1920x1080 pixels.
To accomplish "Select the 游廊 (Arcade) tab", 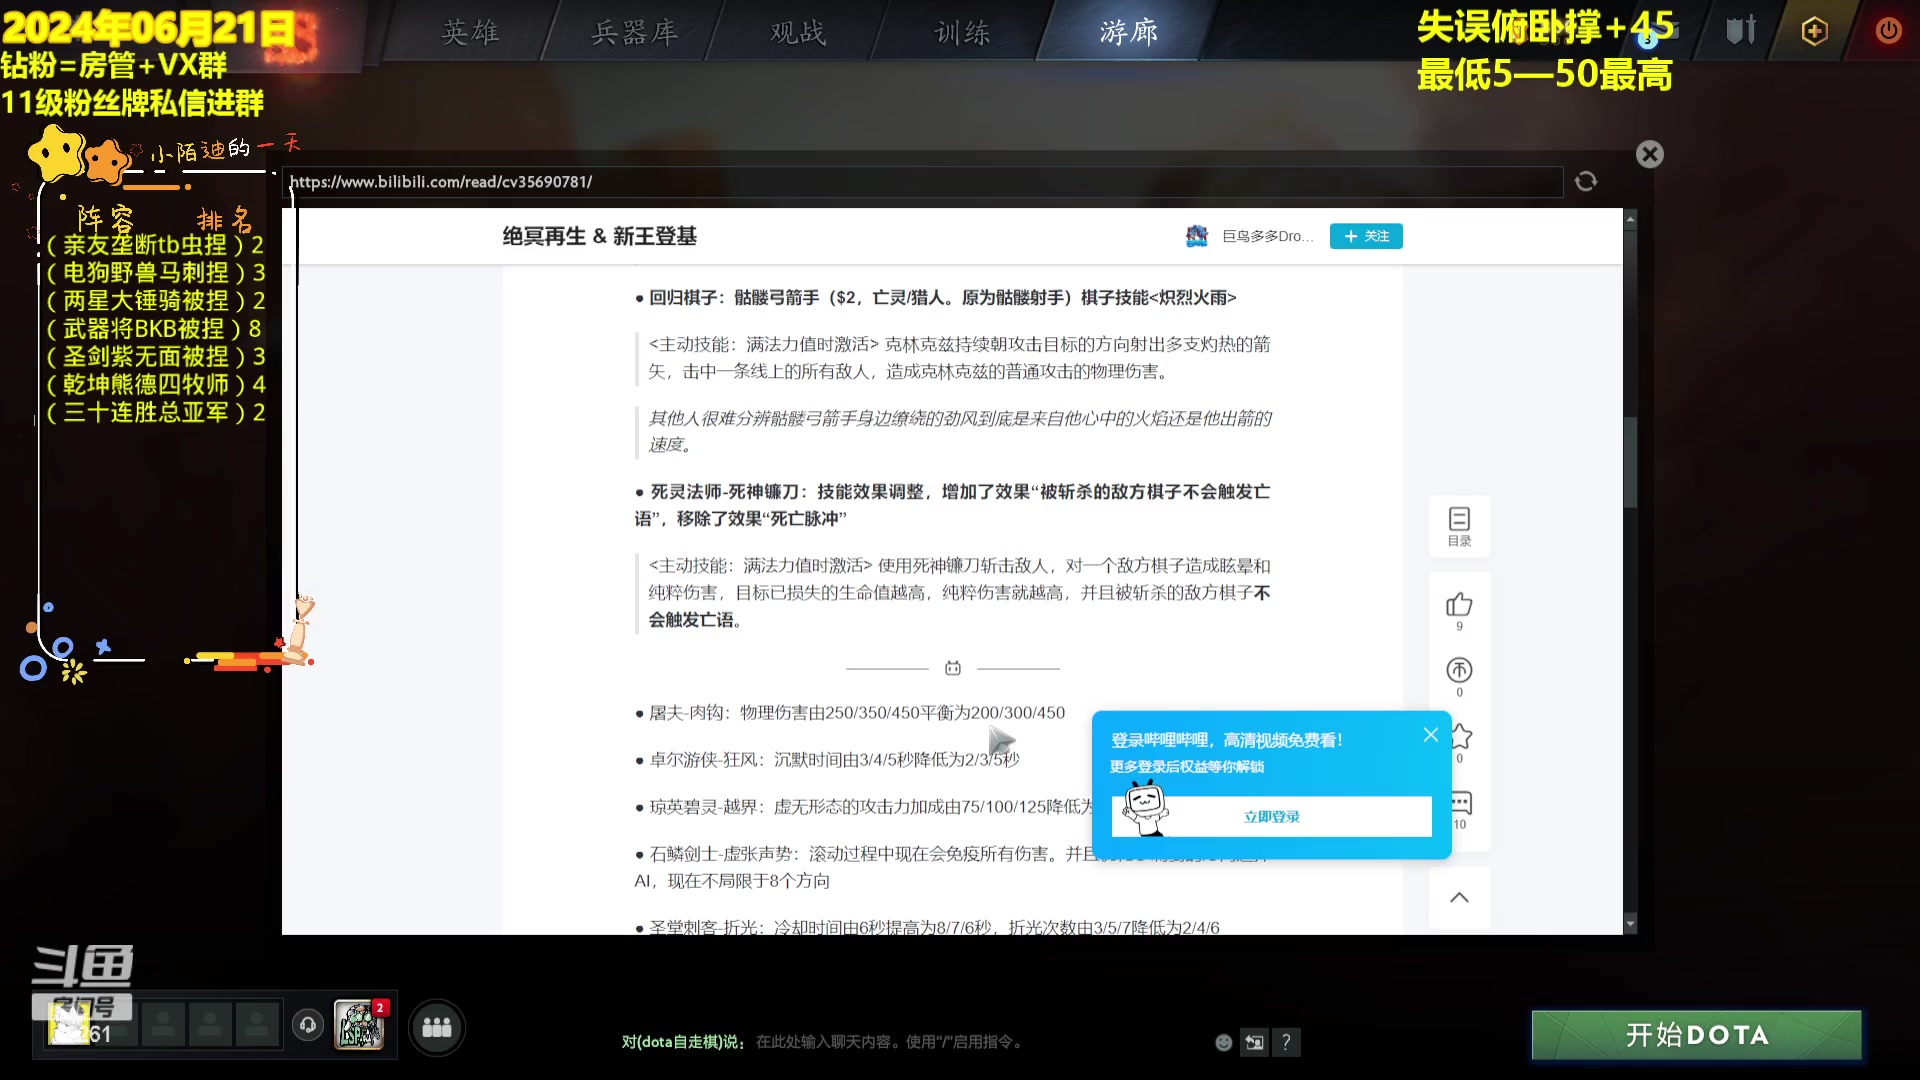I will [1128, 32].
